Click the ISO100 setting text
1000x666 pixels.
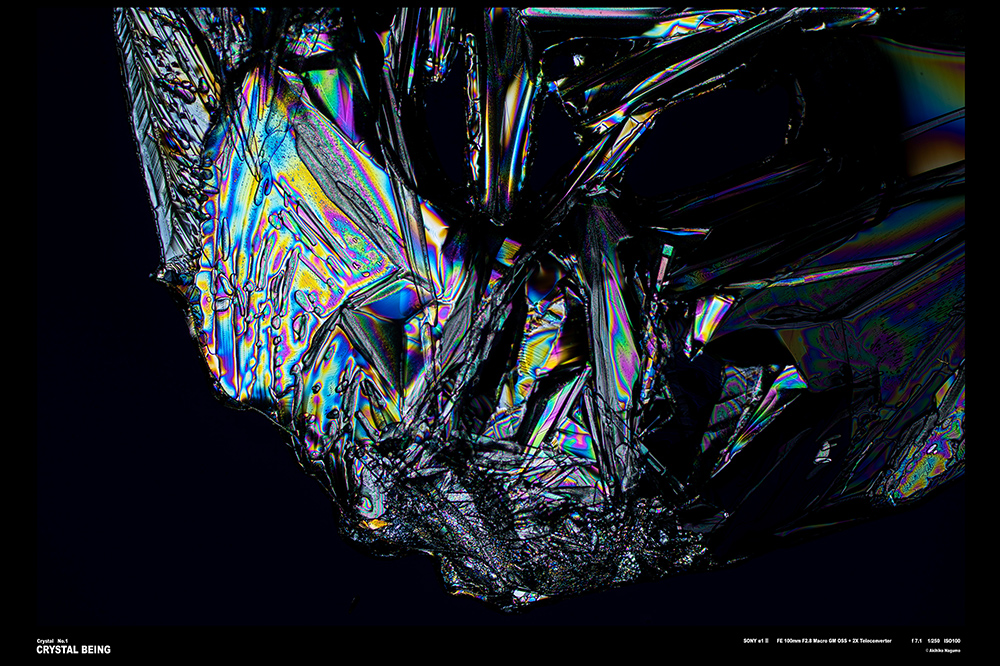pos(952,640)
